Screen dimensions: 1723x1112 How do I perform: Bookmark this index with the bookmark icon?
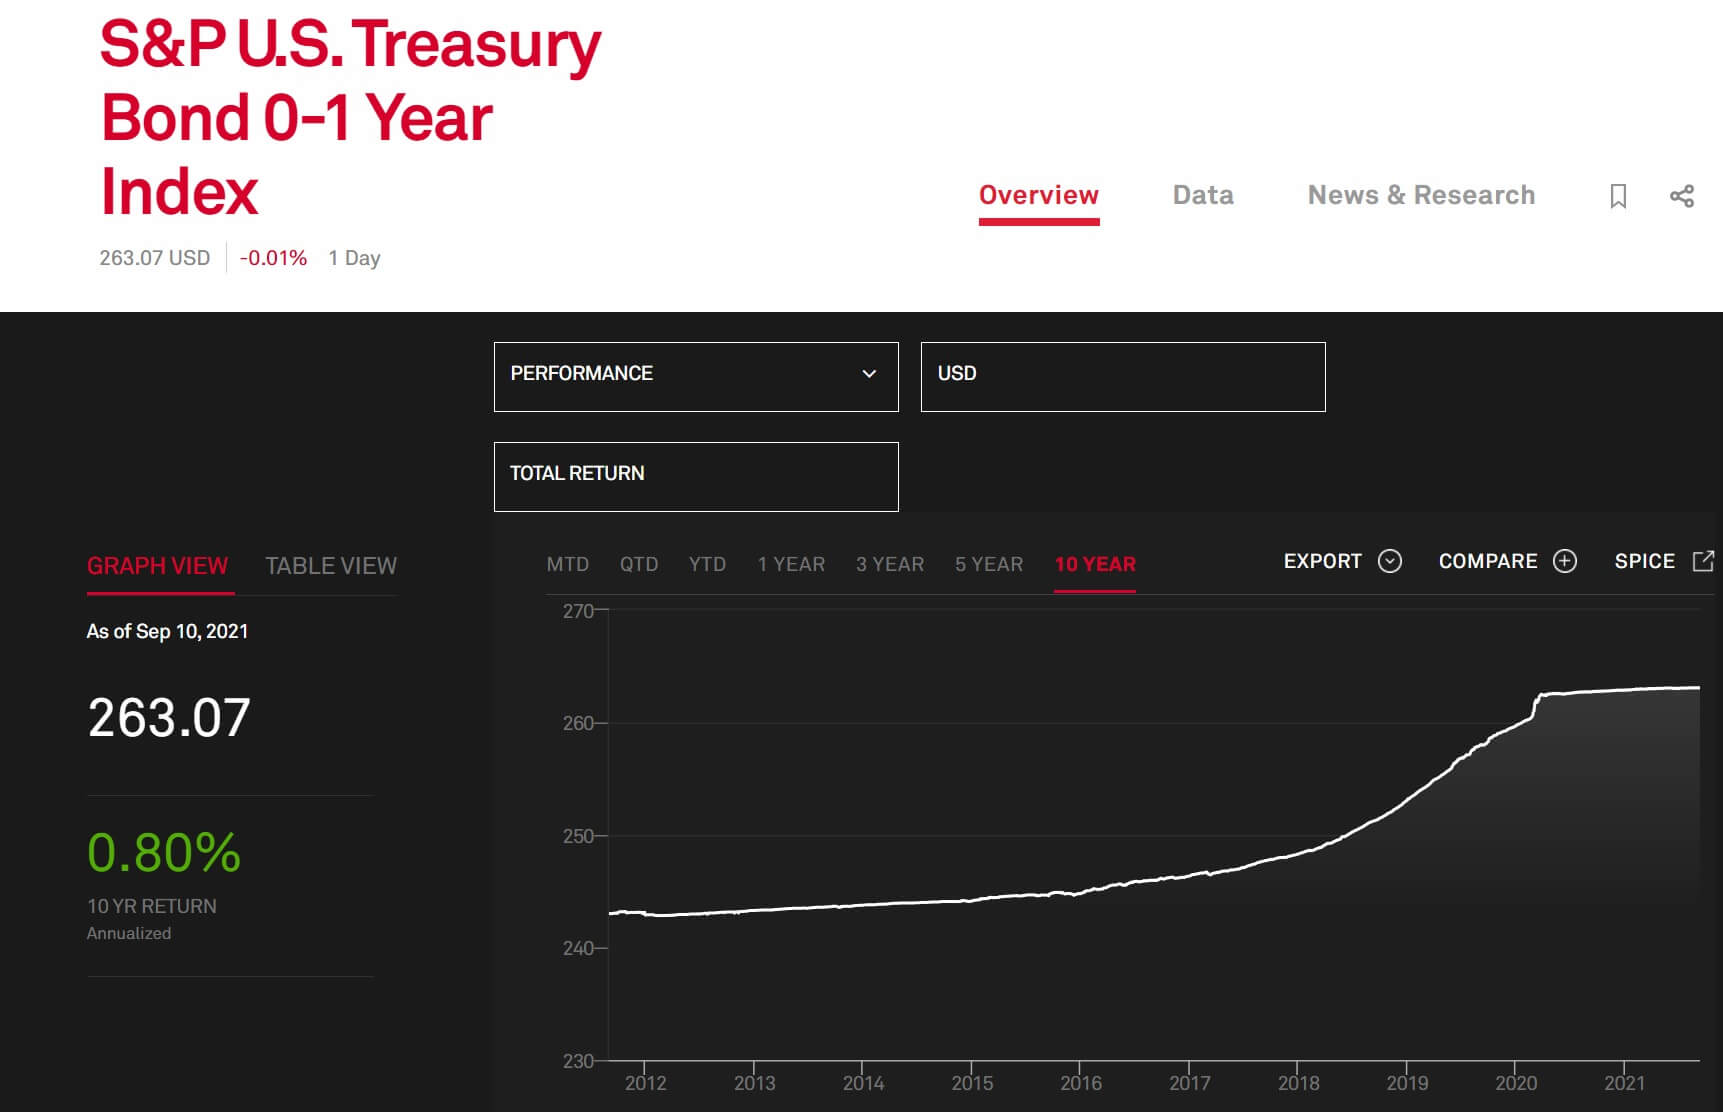pos(1618,196)
